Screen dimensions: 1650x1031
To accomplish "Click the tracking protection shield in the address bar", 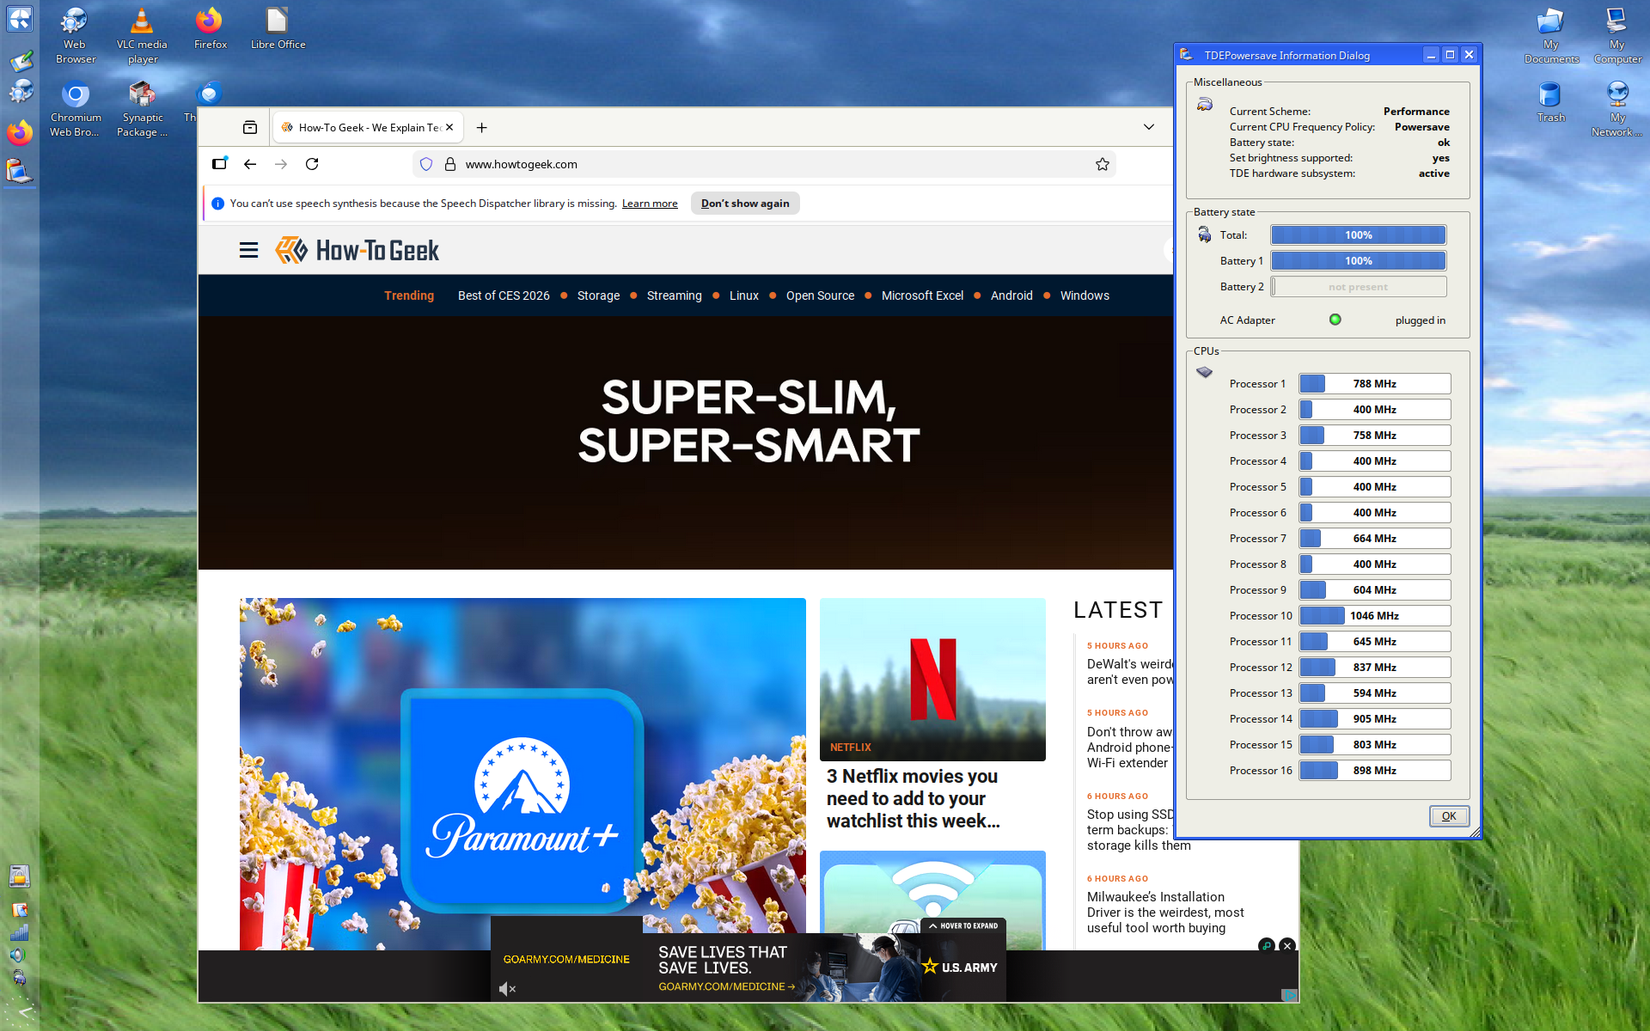I will 427,164.
